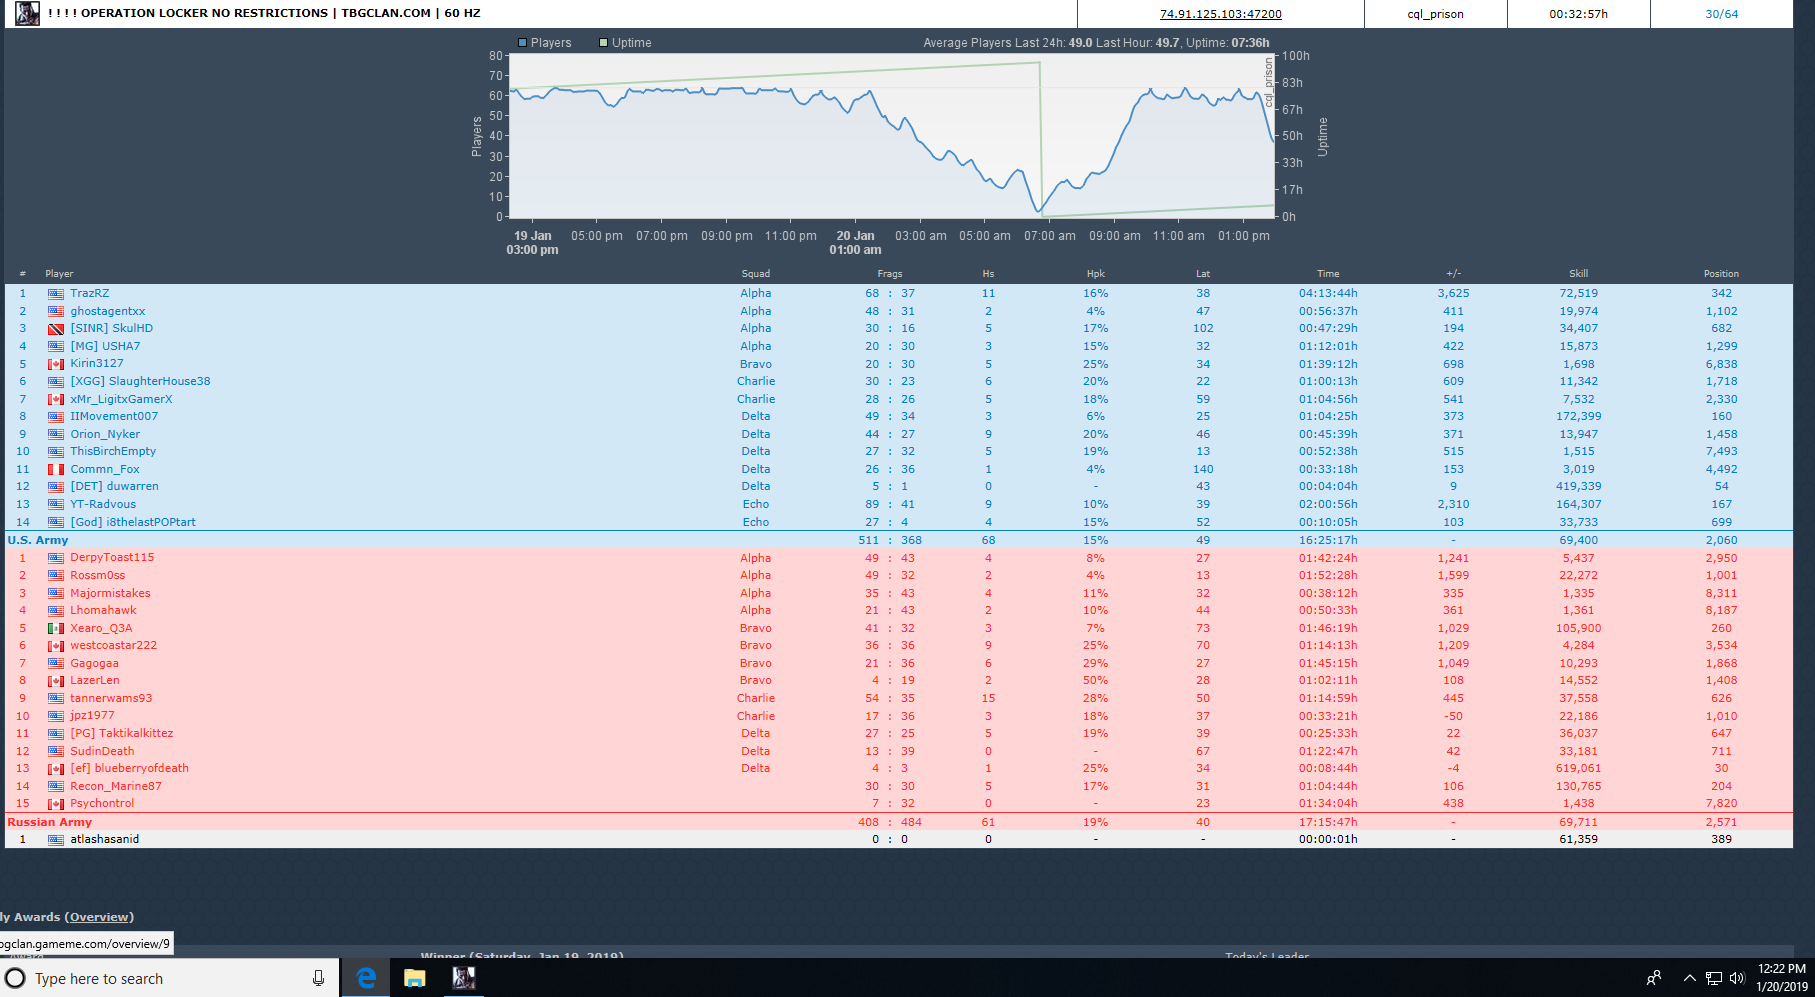Click the Russian Army team total row label
Image resolution: width=1815 pixels, height=997 pixels.
tap(50, 822)
